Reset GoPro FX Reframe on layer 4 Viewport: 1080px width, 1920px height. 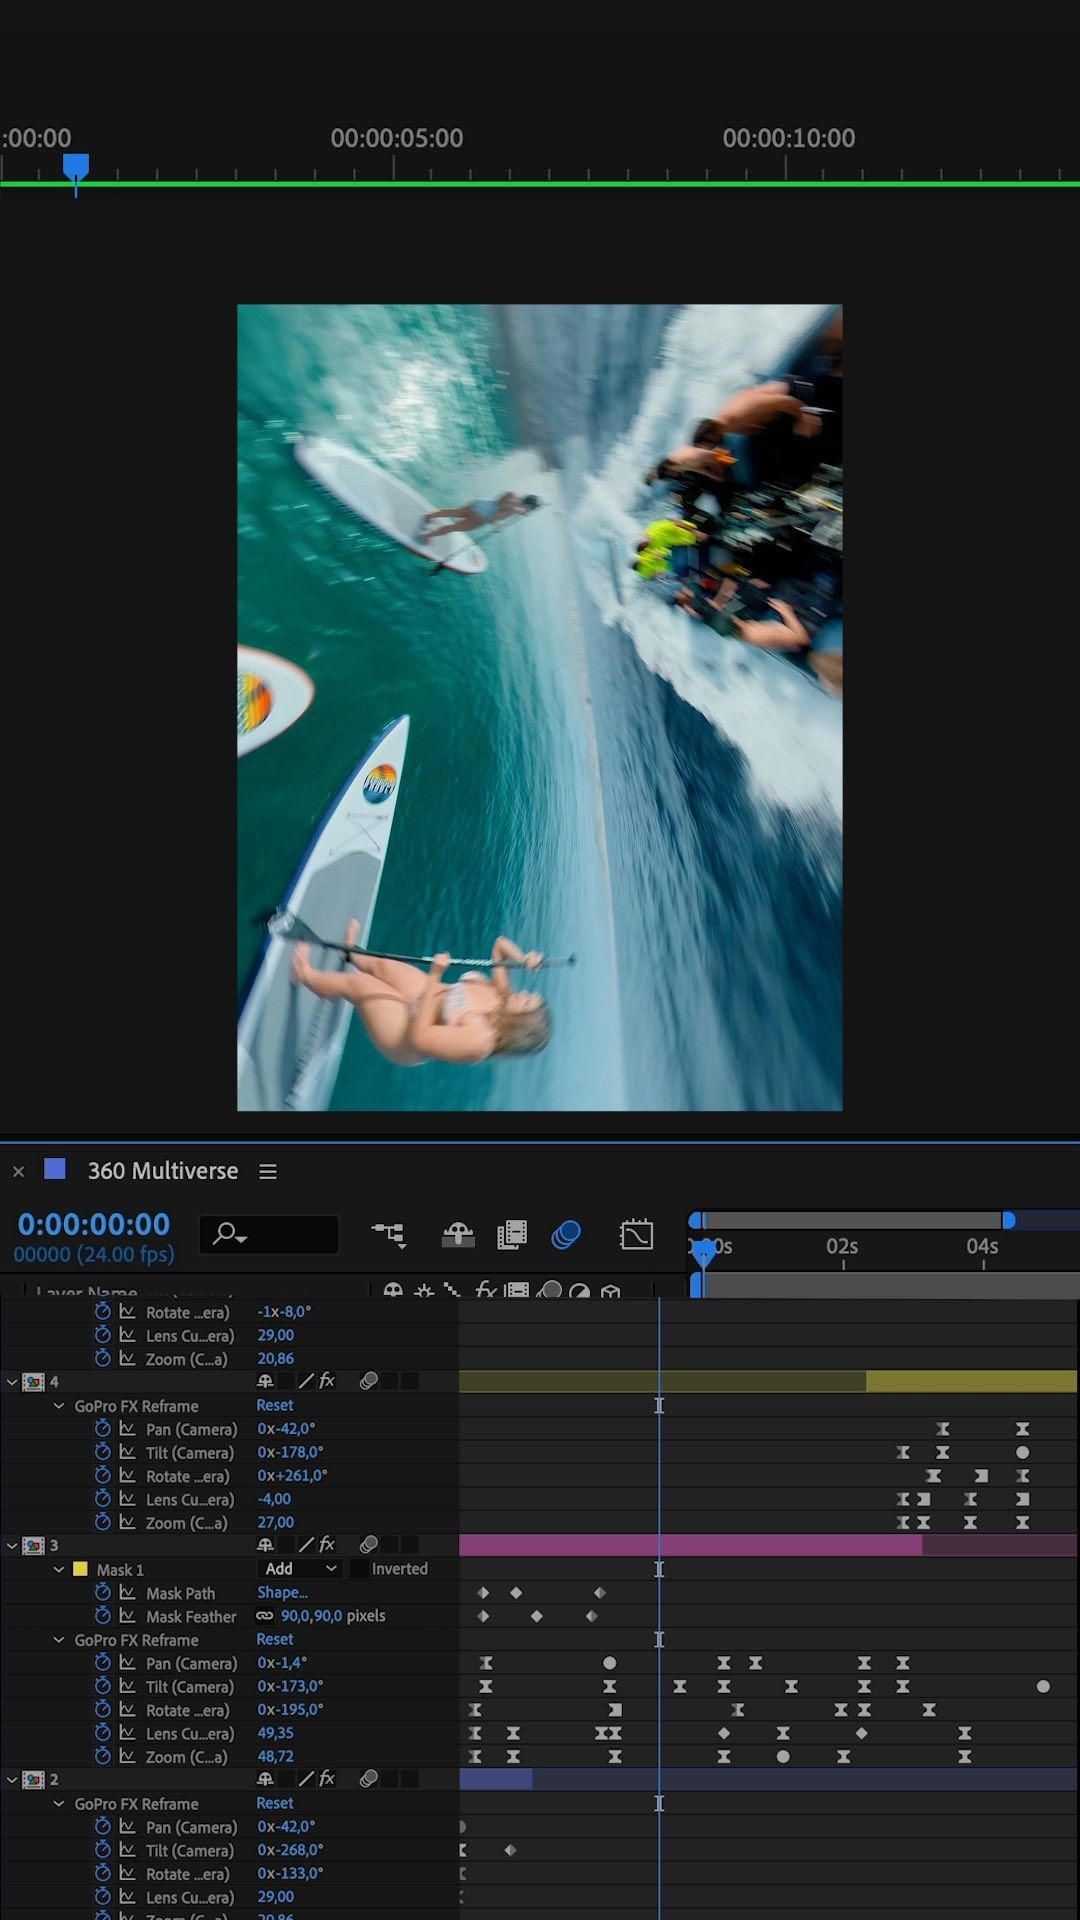[274, 1405]
